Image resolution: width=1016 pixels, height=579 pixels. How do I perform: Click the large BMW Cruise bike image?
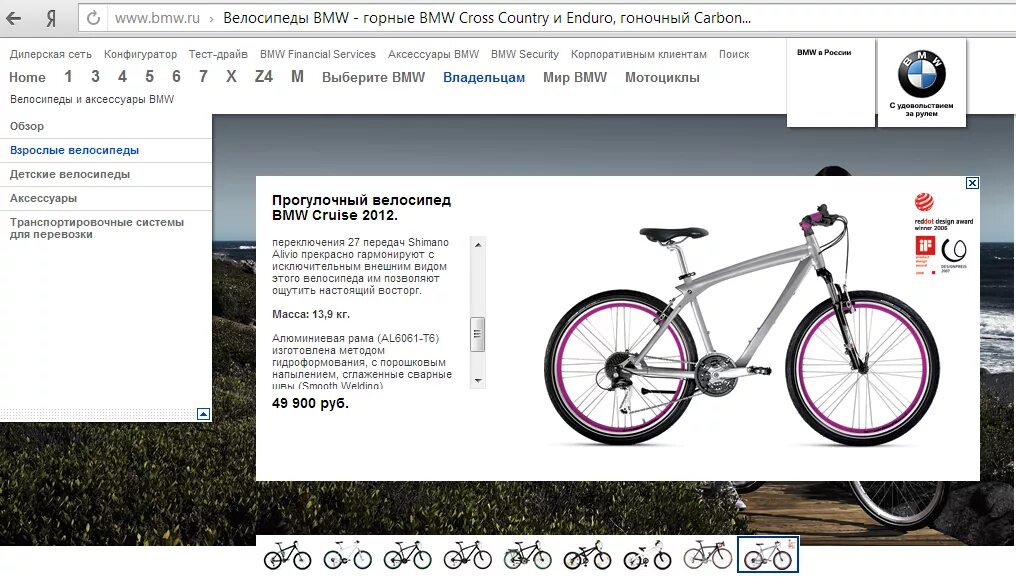pos(741,326)
